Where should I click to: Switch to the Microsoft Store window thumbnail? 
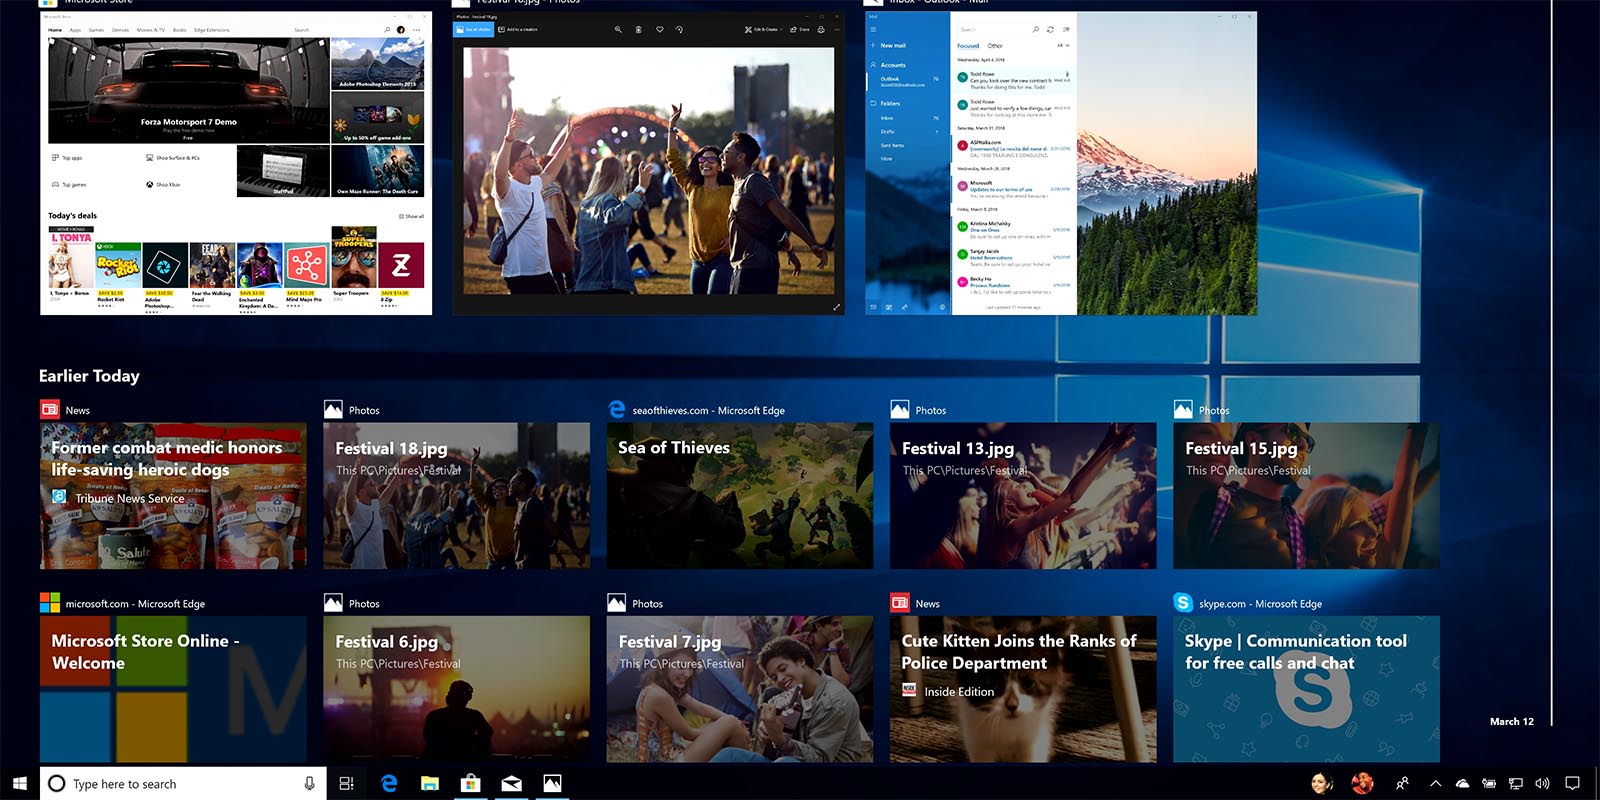(x=236, y=165)
